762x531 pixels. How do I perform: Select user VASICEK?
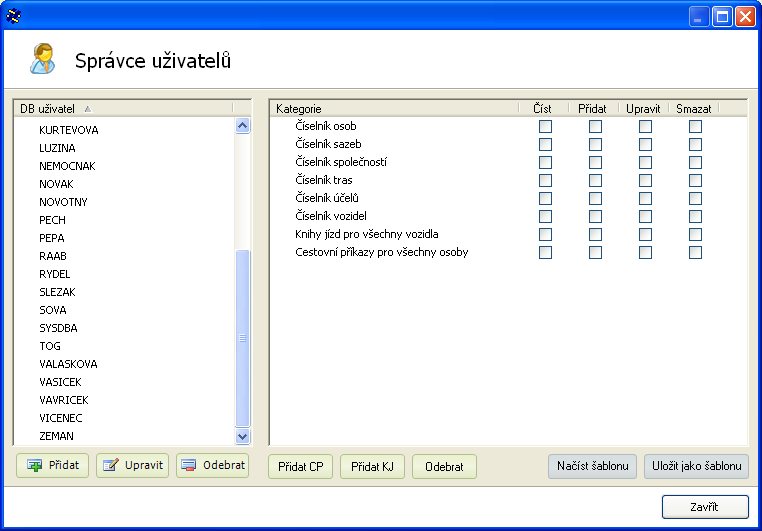pos(60,382)
